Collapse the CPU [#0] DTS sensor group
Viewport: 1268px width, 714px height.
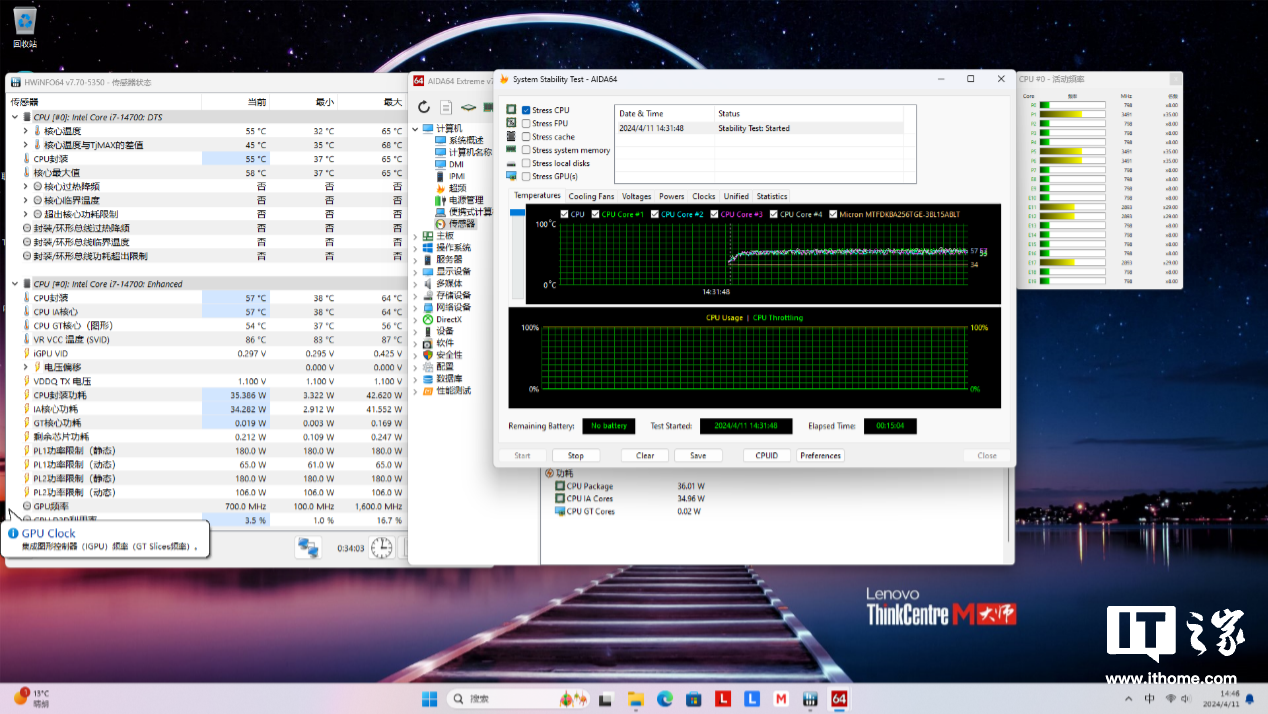(14, 117)
